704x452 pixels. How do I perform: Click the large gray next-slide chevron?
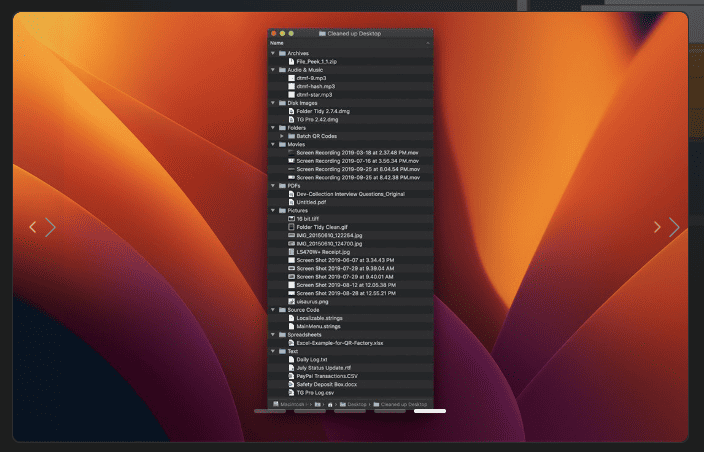(674, 227)
